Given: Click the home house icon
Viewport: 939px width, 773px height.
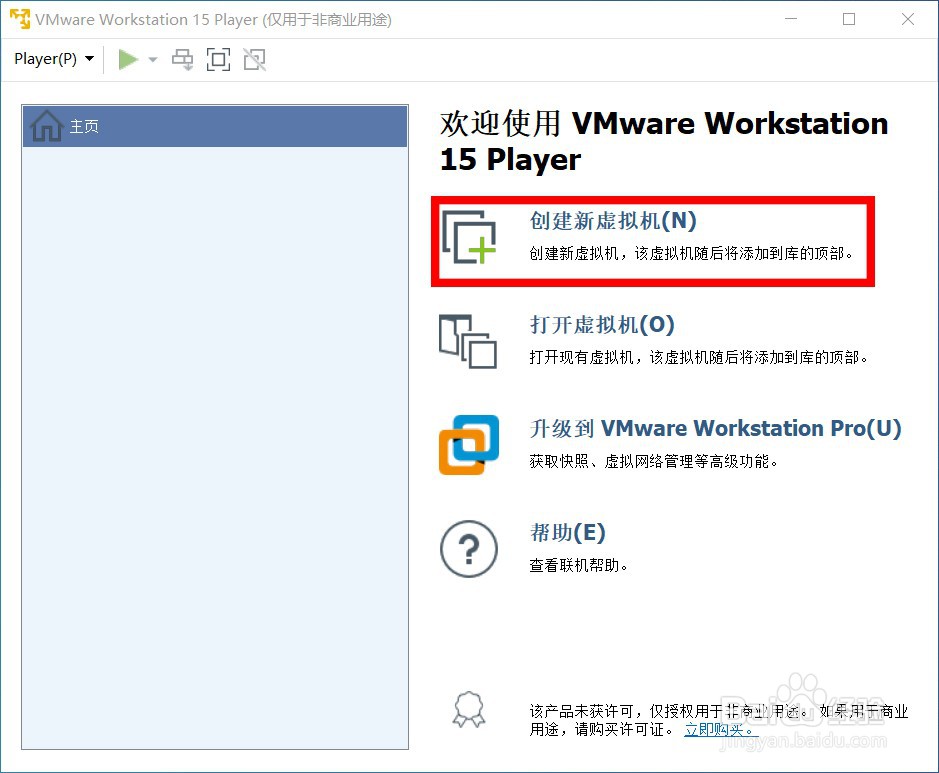Looking at the screenshot, I should tap(47, 126).
